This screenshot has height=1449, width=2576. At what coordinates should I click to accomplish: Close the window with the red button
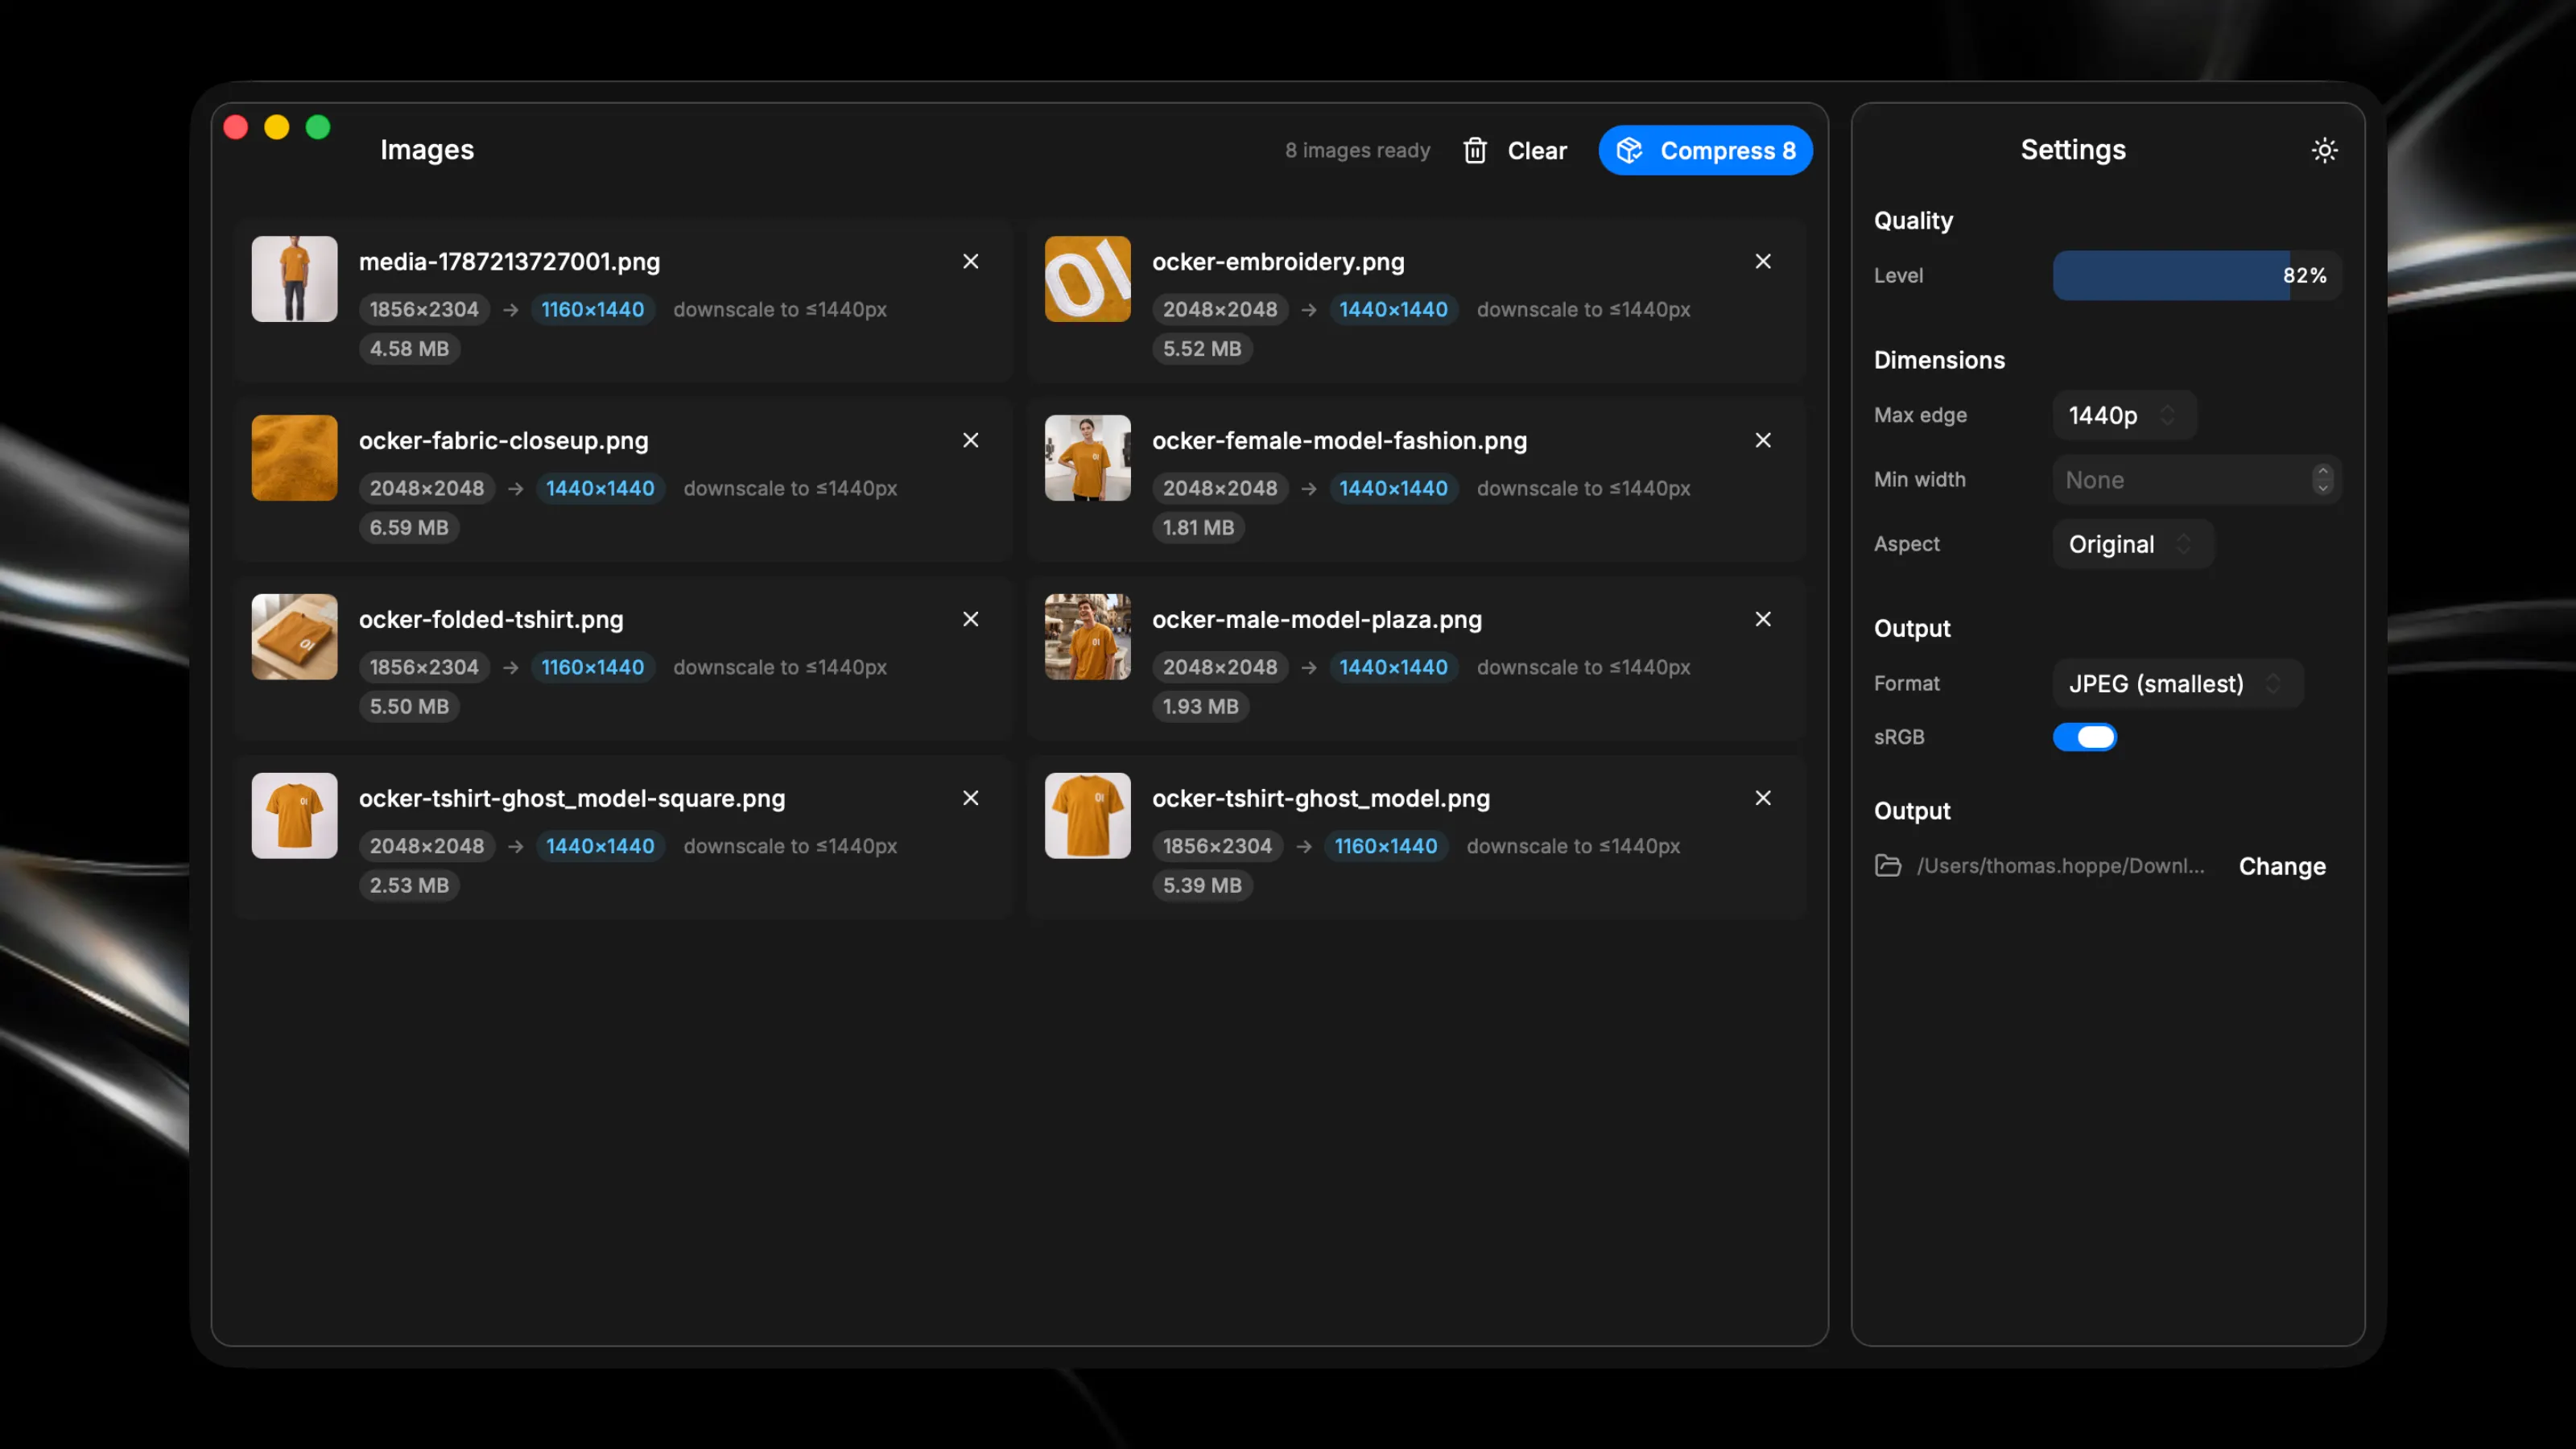pyautogui.click(x=236, y=127)
